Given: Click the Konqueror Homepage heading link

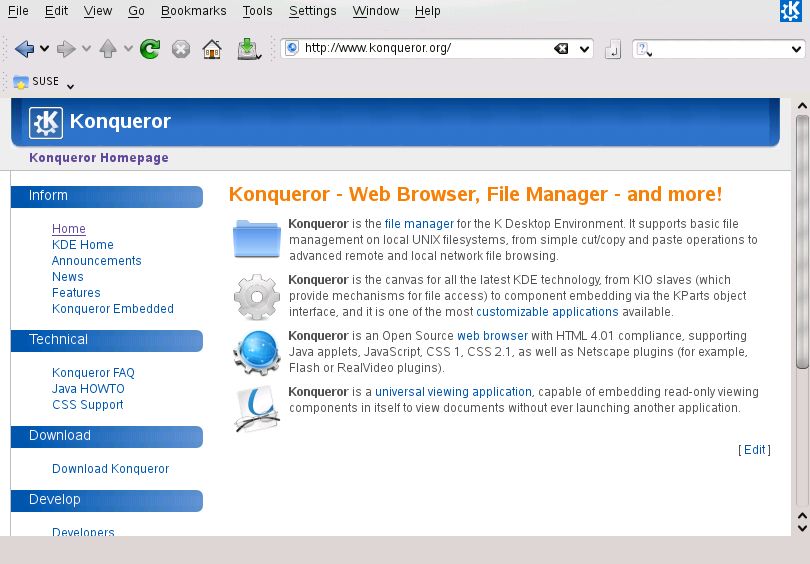Looking at the screenshot, I should click(99, 158).
